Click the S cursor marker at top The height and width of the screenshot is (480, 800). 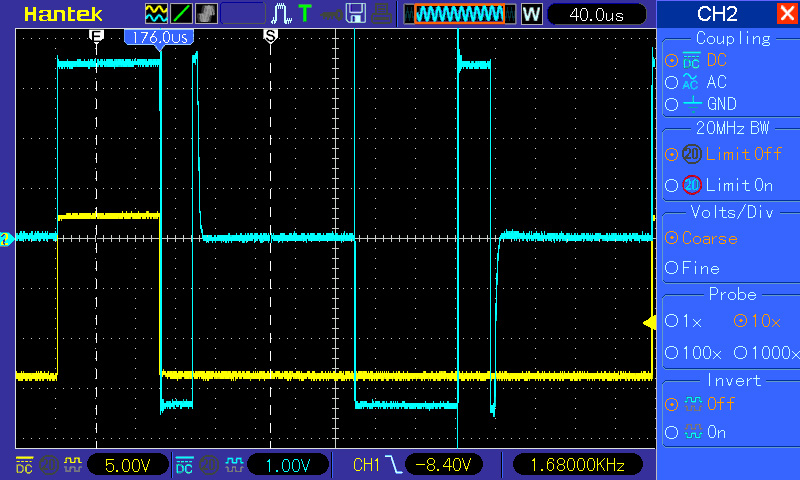pos(270,36)
